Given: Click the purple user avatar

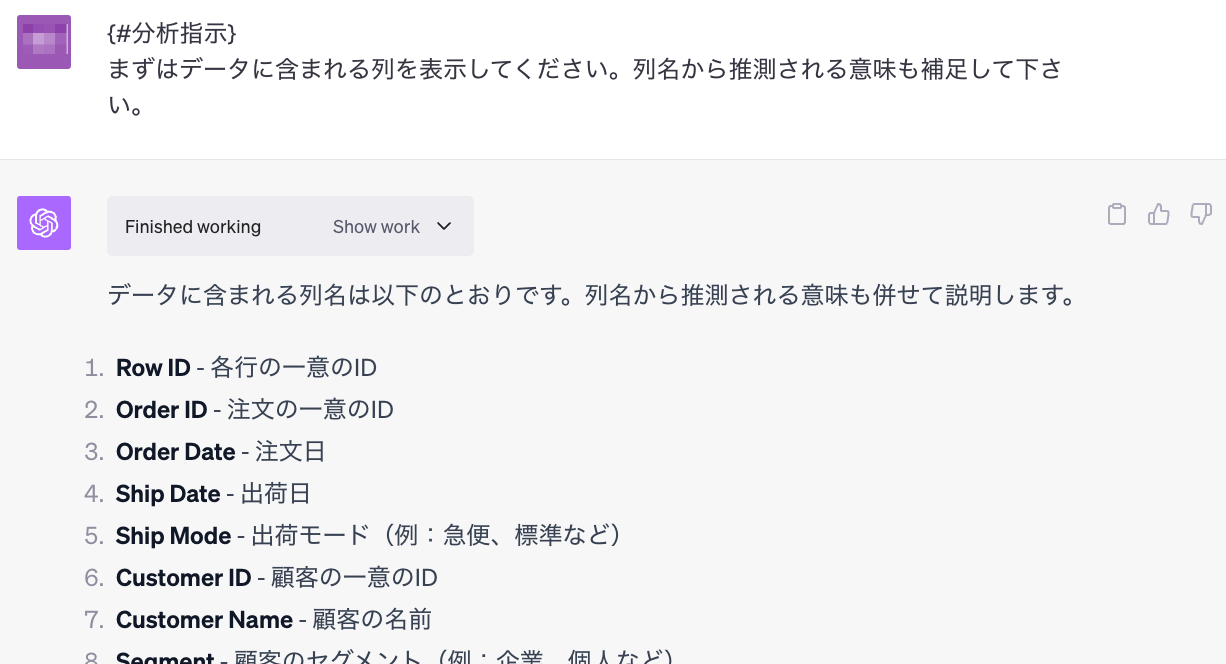Looking at the screenshot, I should pos(44,42).
